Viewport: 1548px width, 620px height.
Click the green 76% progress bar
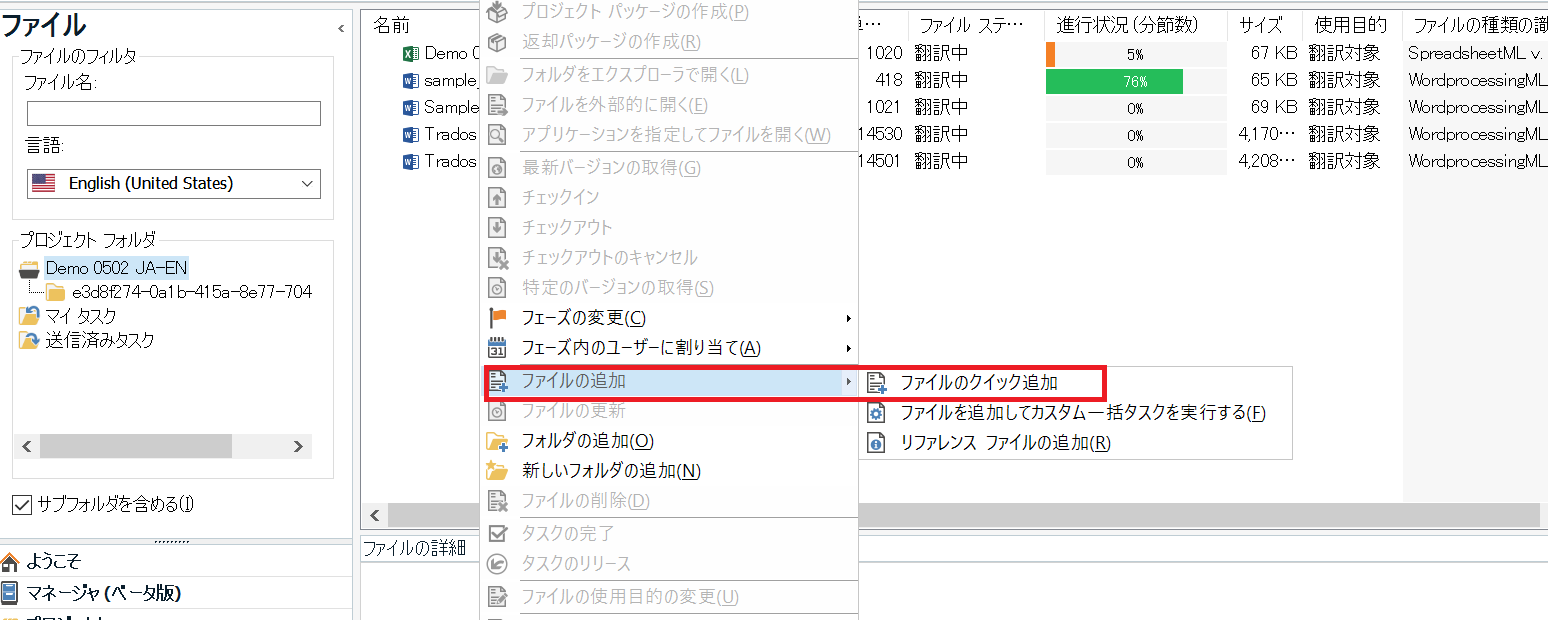(x=1114, y=81)
